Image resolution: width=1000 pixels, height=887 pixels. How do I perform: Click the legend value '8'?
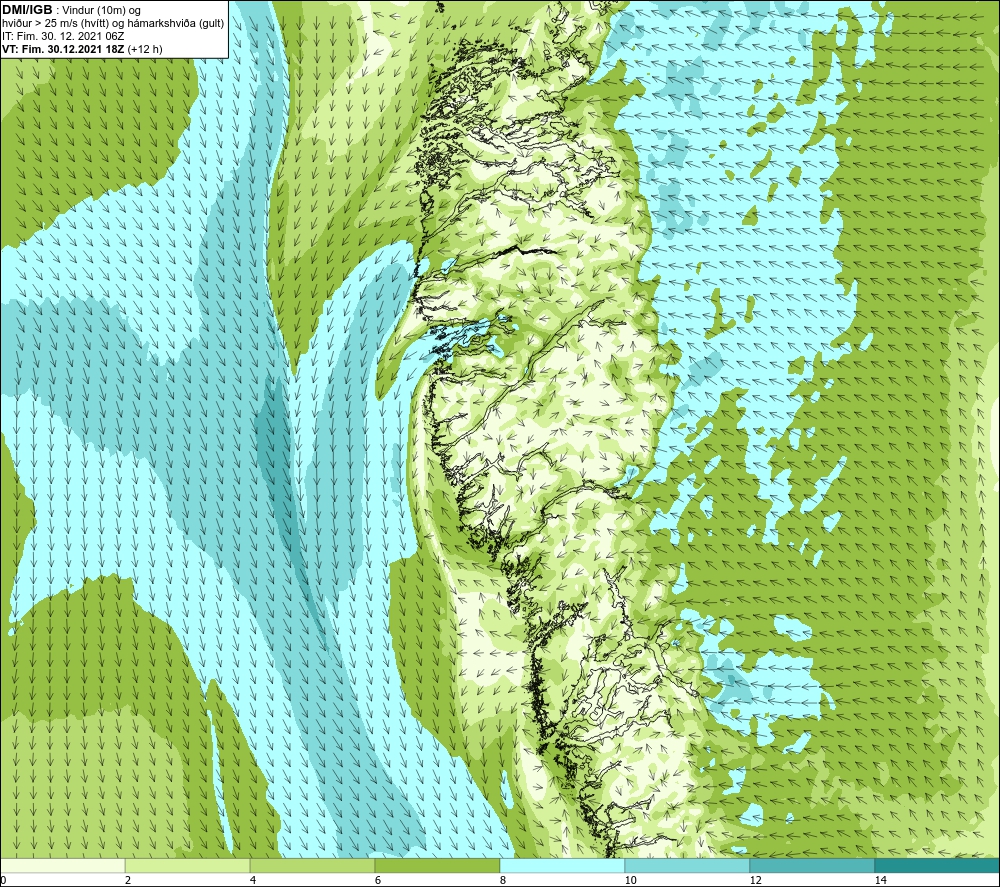(x=503, y=880)
